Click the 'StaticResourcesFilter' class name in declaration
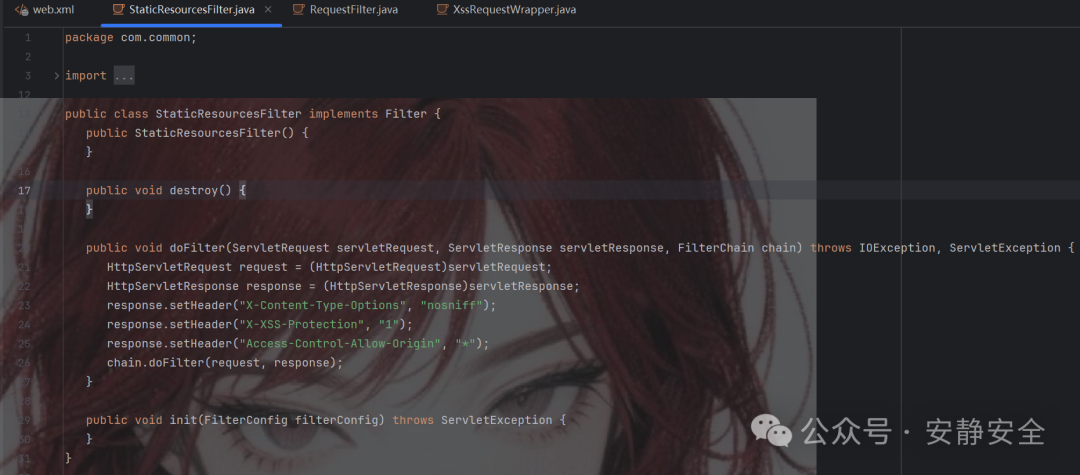Screen dimensions: 1080x475 pyautogui.click(x=228, y=114)
